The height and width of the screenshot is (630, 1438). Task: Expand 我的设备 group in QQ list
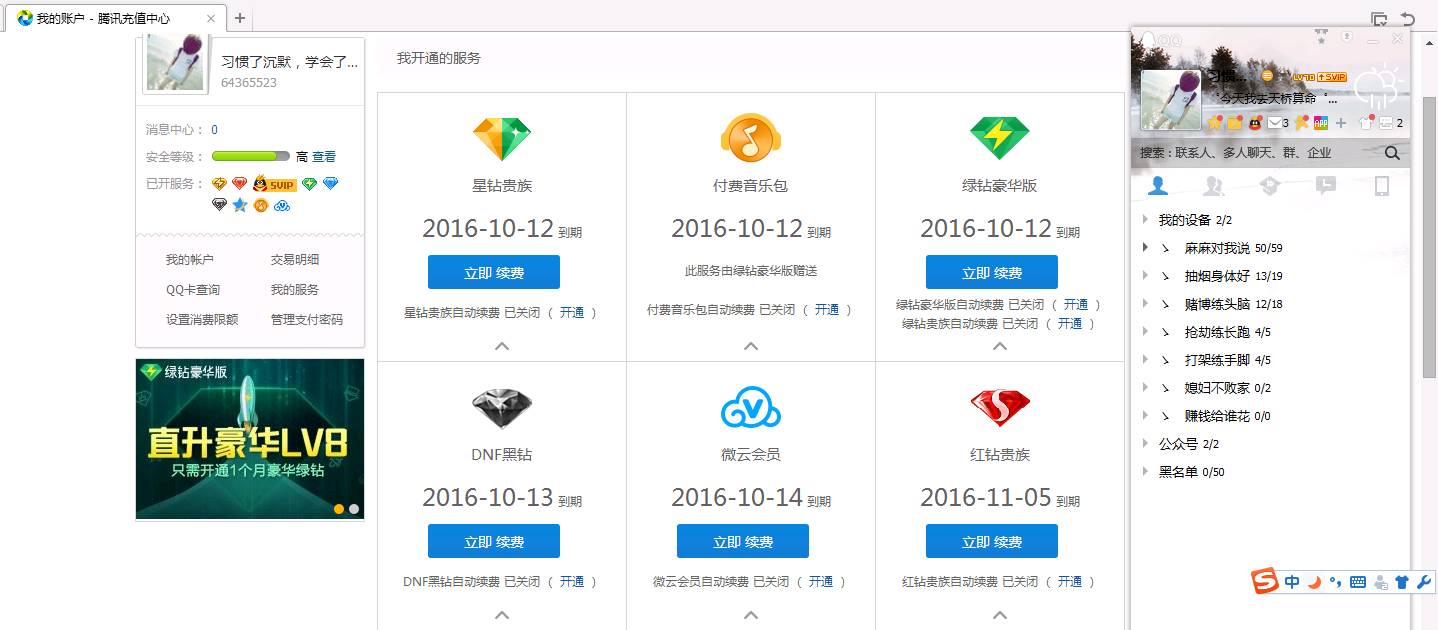point(1146,220)
